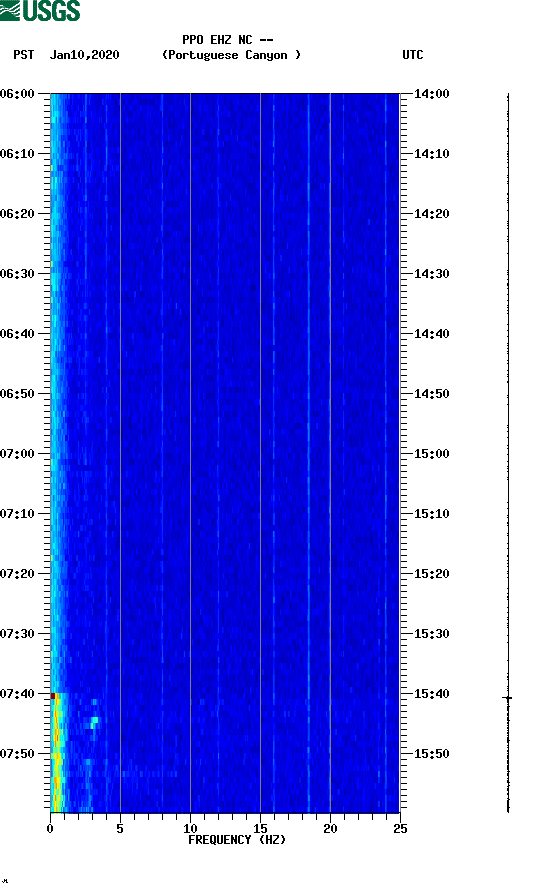Click the 06:50 PST time label
Image resolution: width=552 pixels, height=892 pixels.
[x=18, y=394]
